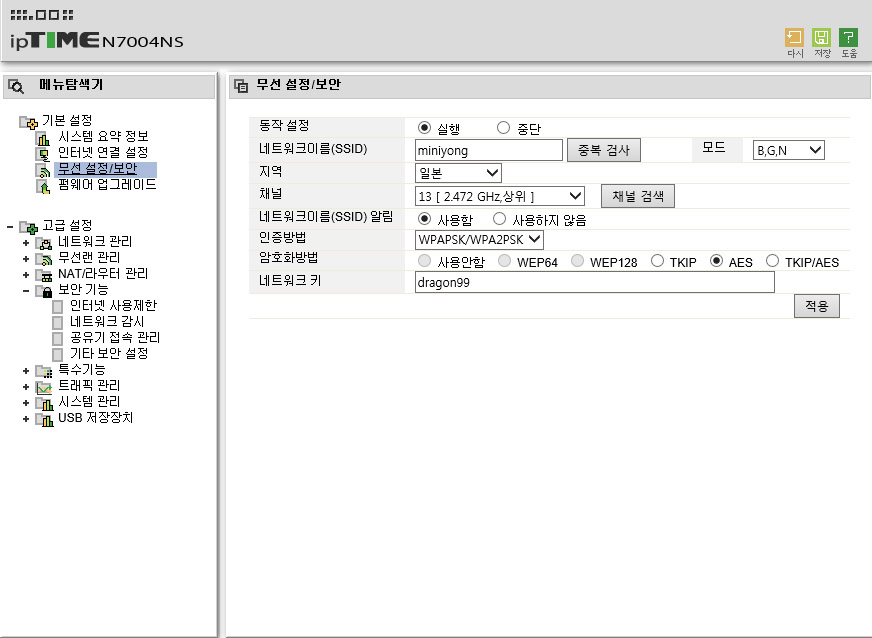
Task: Open 인터넷 사용제한 menu item
Action: point(113,305)
